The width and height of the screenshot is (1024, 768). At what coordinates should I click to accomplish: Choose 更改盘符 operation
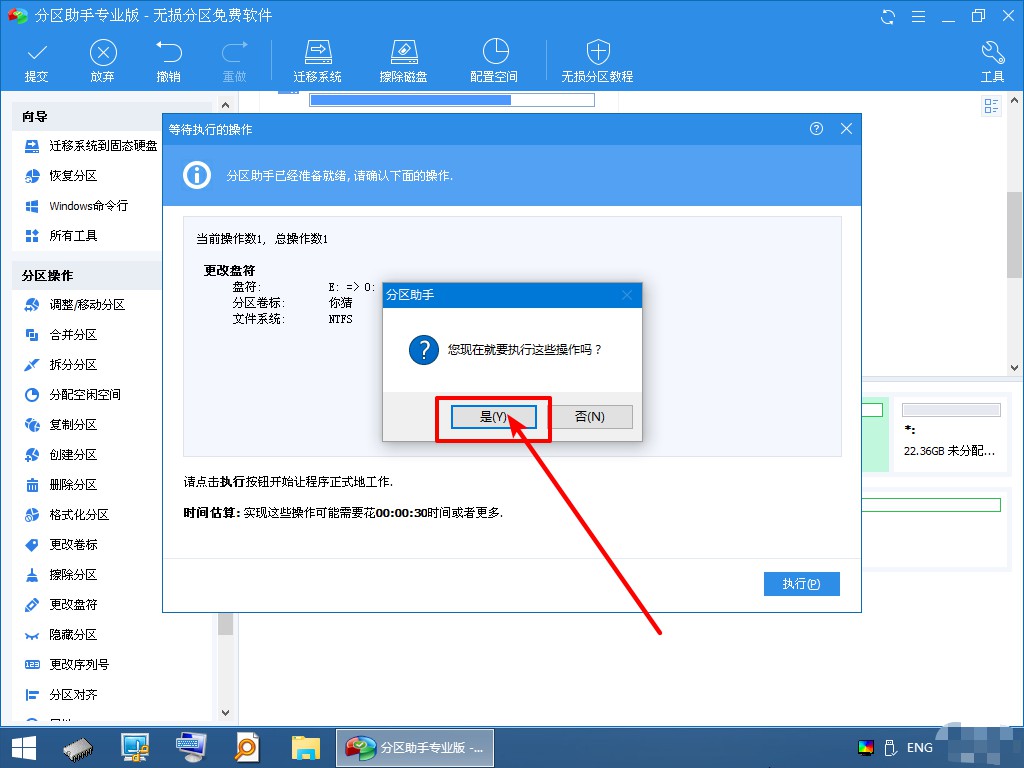coord(61,605)
